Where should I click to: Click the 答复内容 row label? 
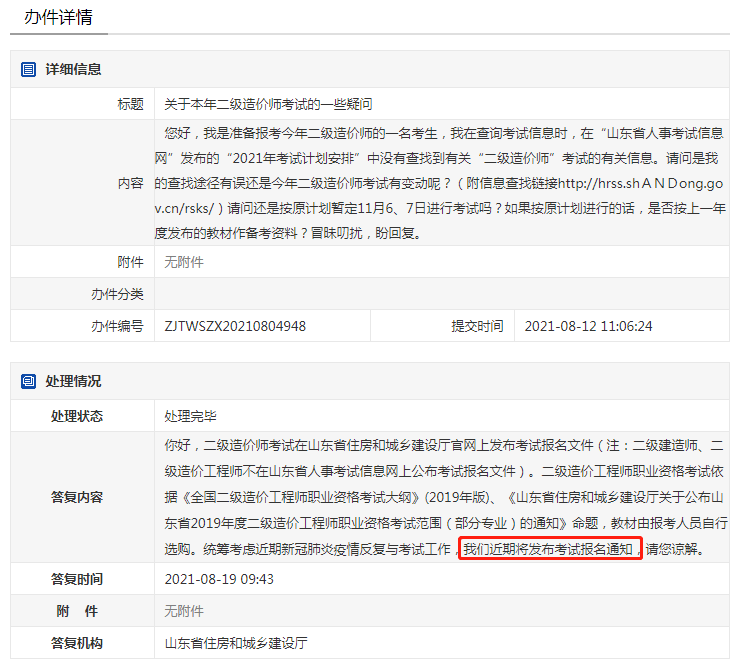(x=77, y=497)
